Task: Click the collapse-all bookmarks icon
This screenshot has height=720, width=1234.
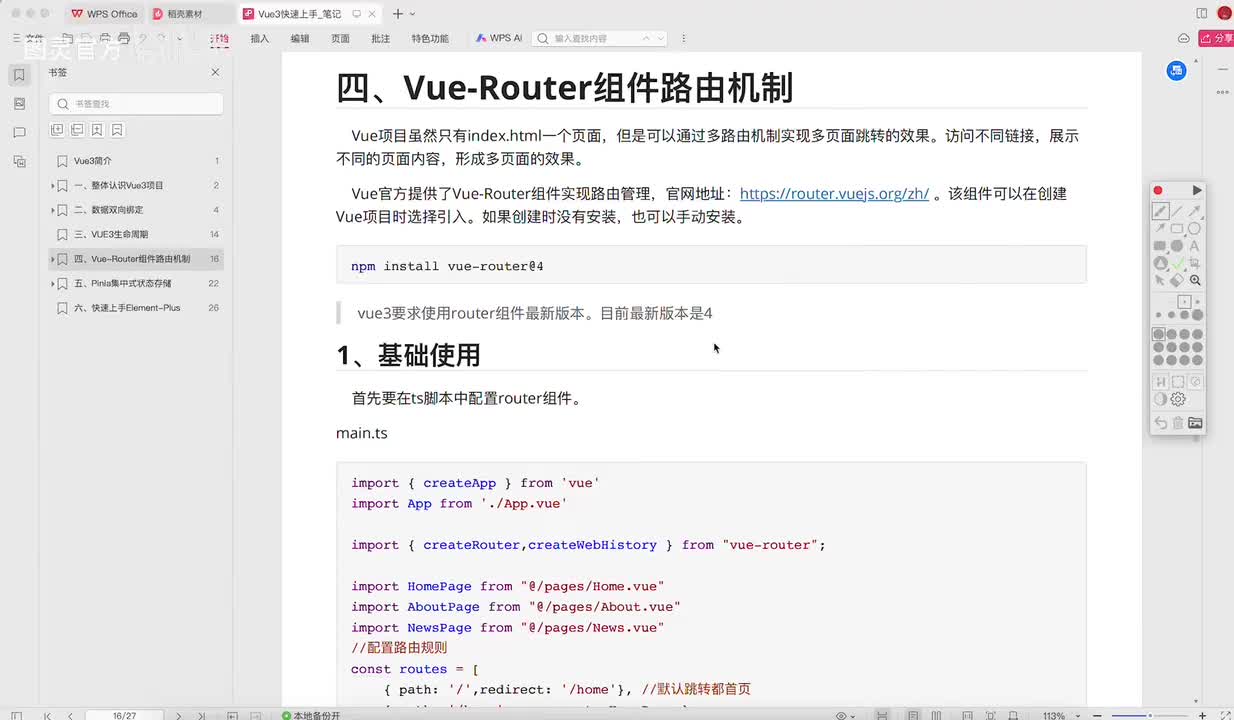Action: (77, 130)
